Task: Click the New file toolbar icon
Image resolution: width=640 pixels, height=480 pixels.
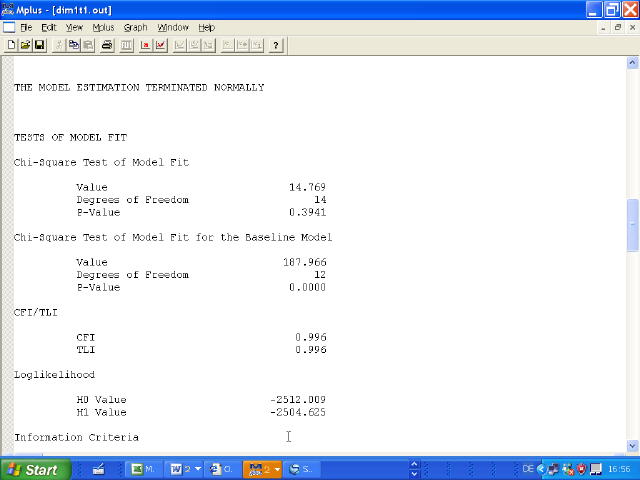Action: [11, 45]
